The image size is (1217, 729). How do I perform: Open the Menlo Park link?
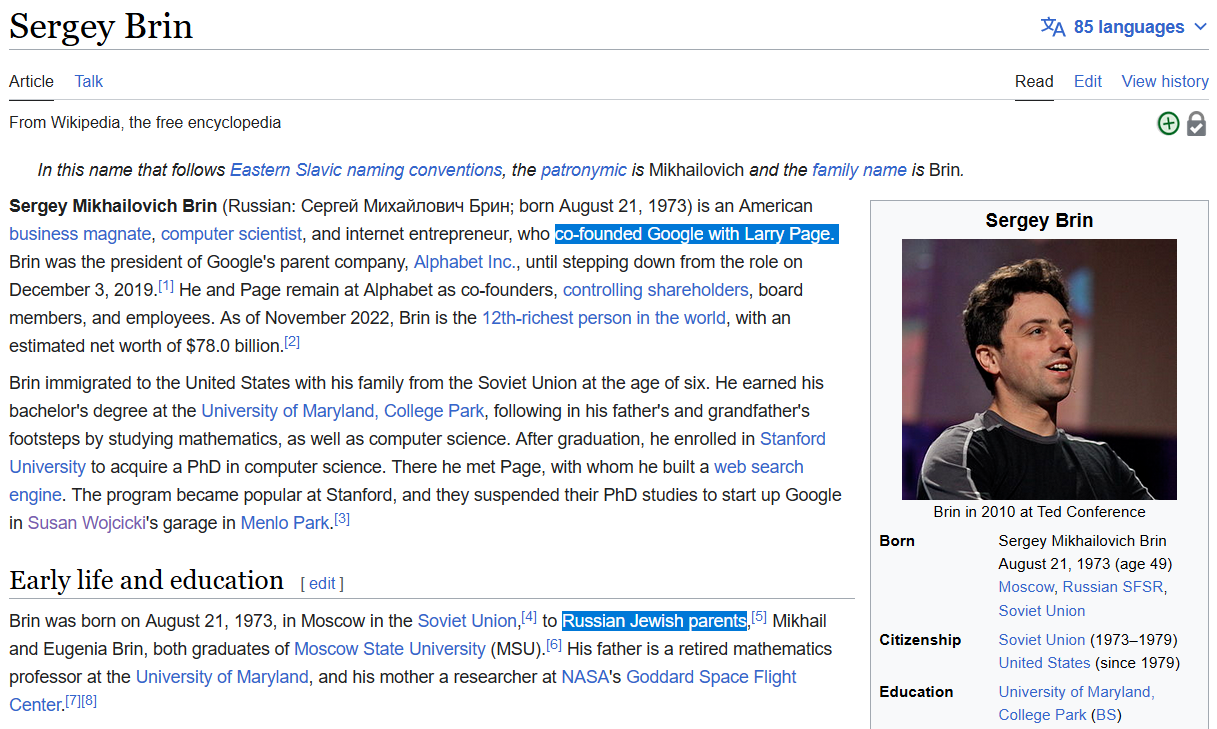(x=285, y=523)
